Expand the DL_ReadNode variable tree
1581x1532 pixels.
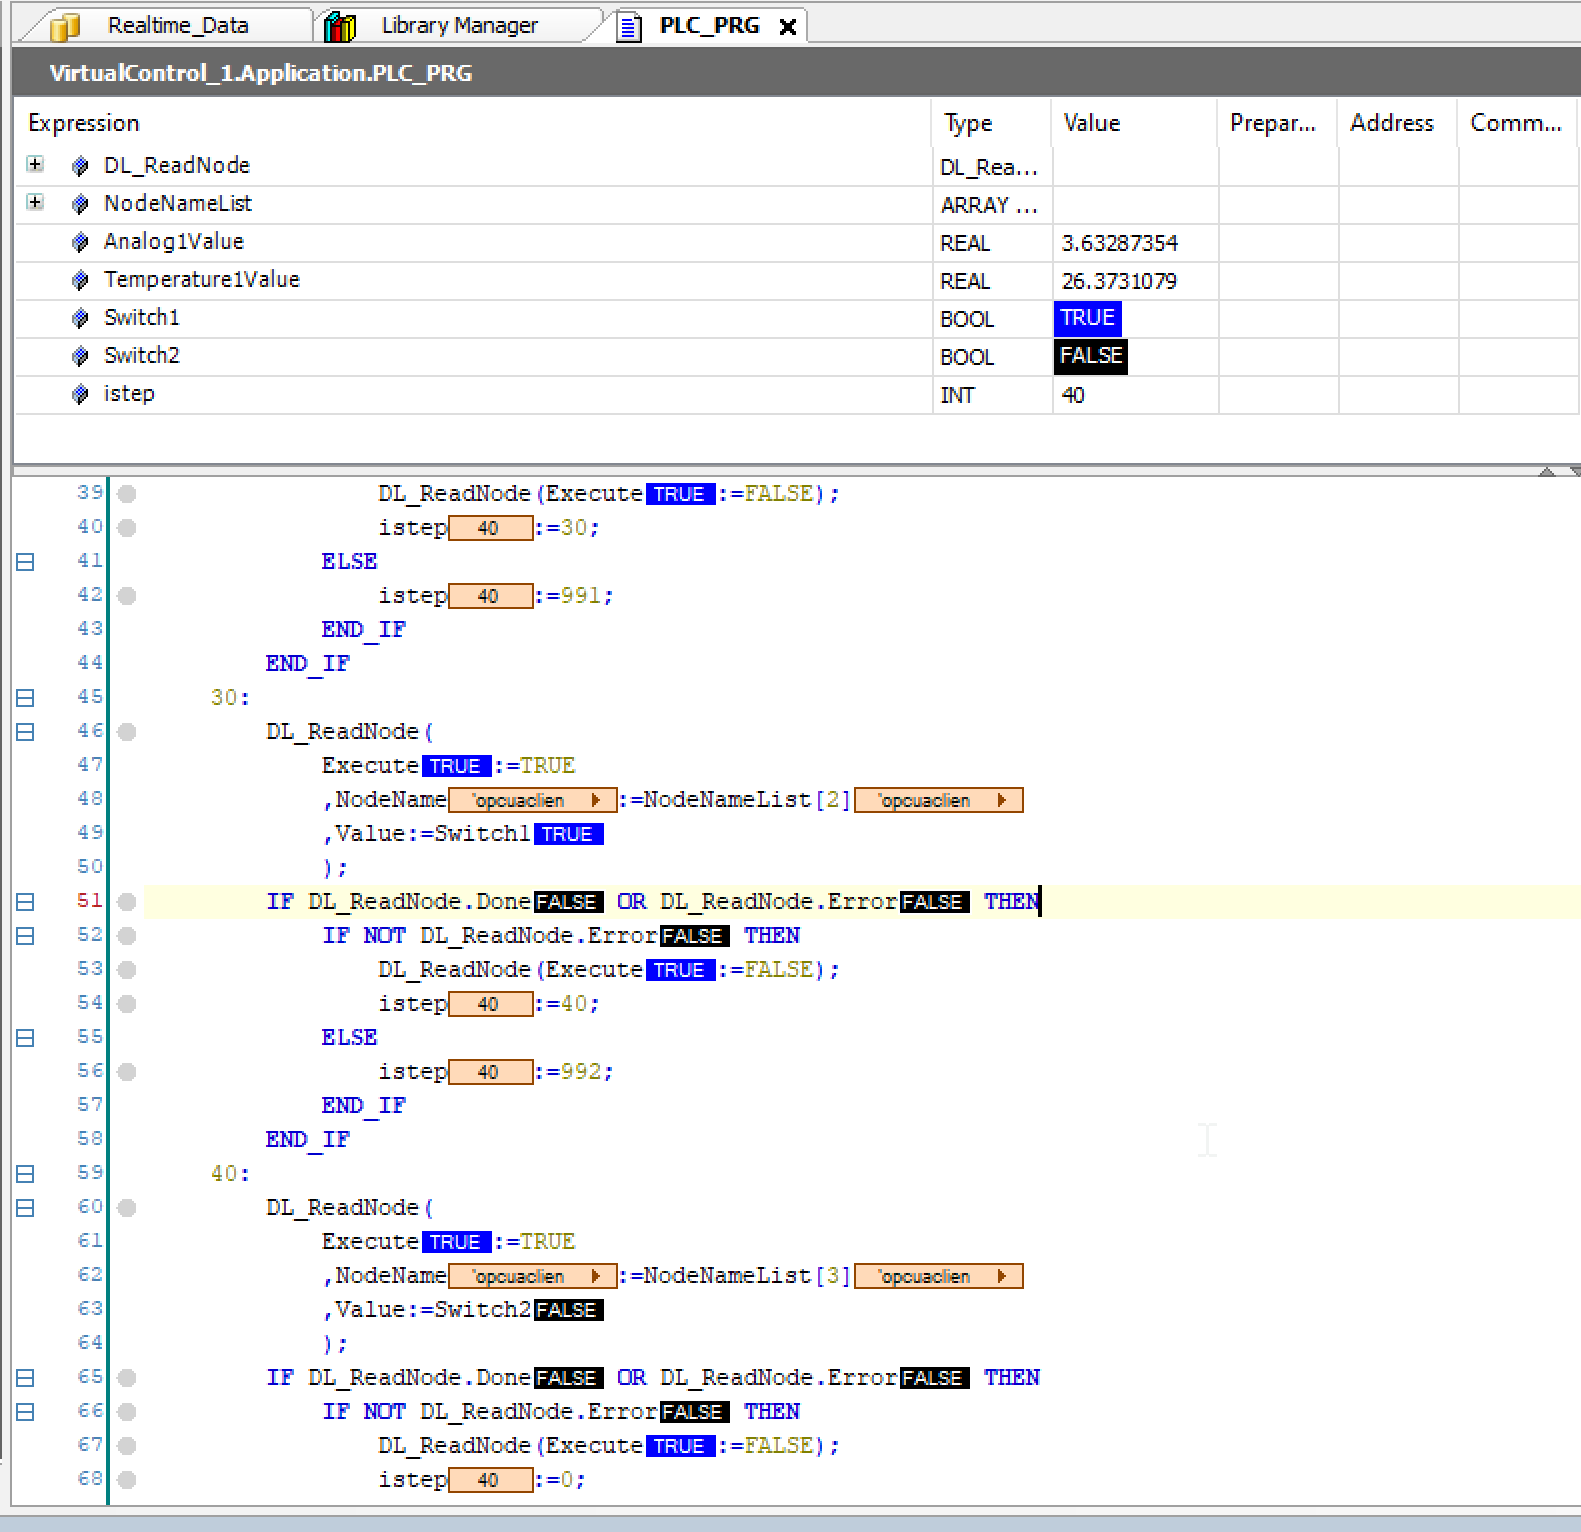(35, 164)
